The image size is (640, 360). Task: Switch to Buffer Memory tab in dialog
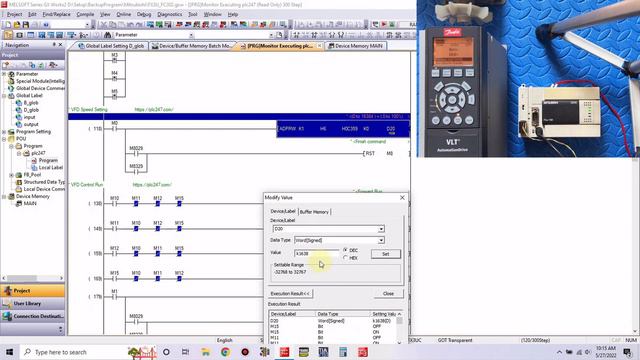tap(314, 212)
